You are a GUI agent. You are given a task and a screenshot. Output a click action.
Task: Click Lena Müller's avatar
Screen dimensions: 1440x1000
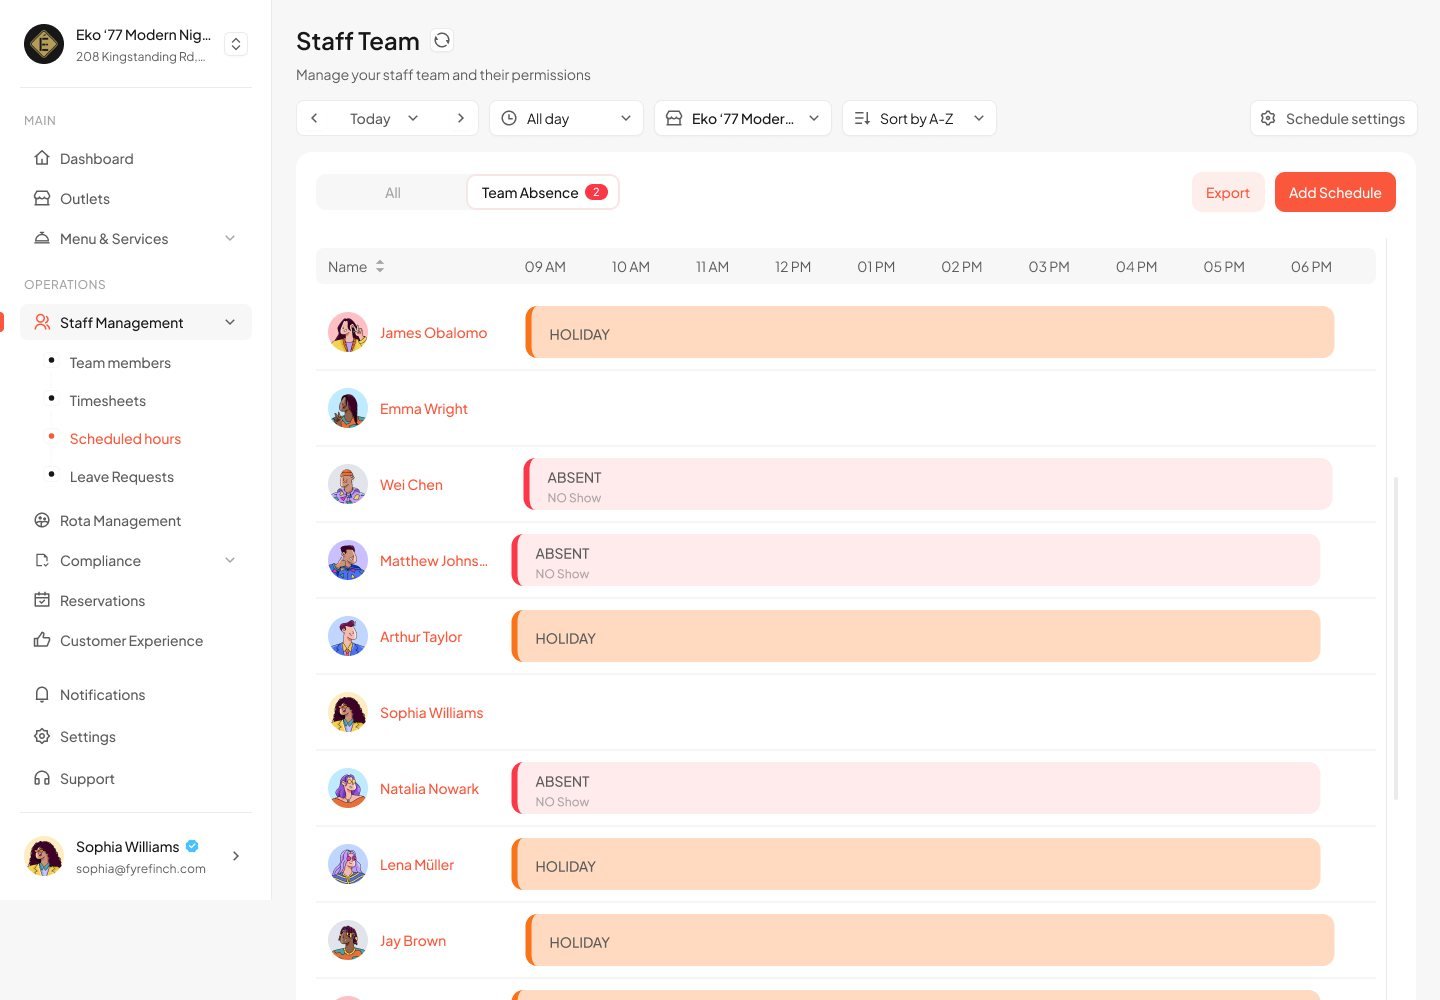pos(348,864)
